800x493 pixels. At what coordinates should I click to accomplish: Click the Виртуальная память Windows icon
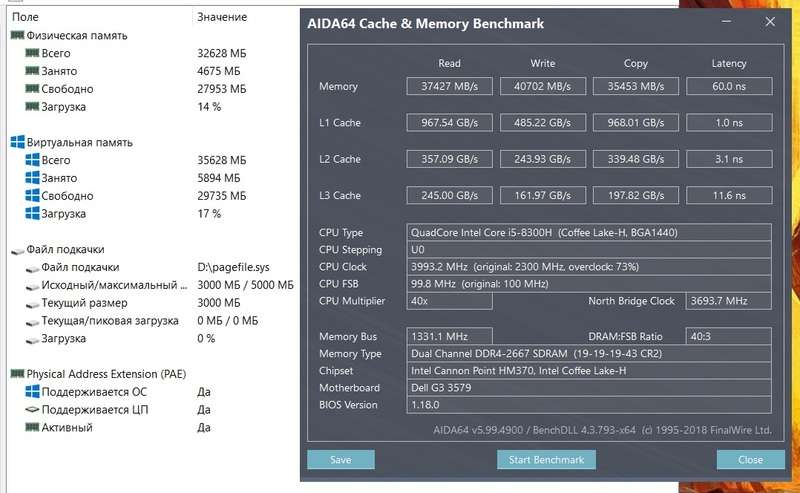[x=17, y=142]
